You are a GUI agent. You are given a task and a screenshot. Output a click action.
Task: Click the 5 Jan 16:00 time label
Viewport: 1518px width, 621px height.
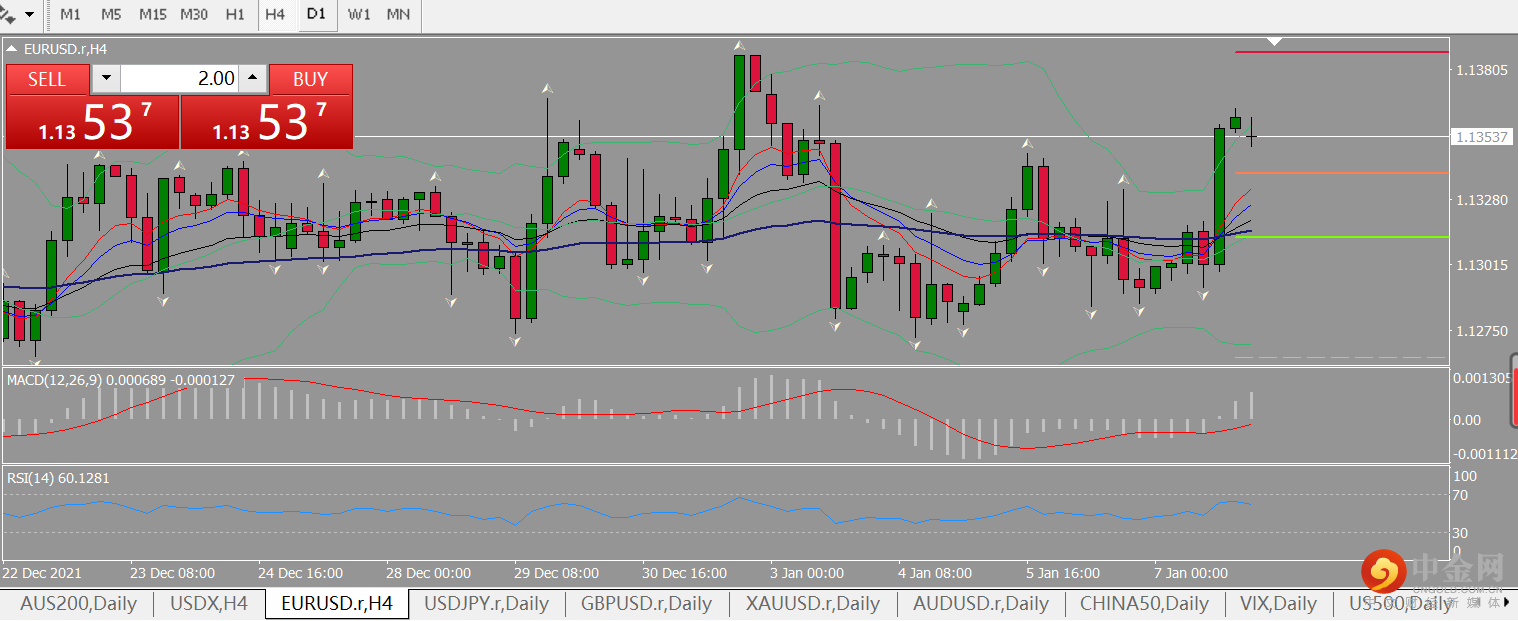[x=1063, y=573]
